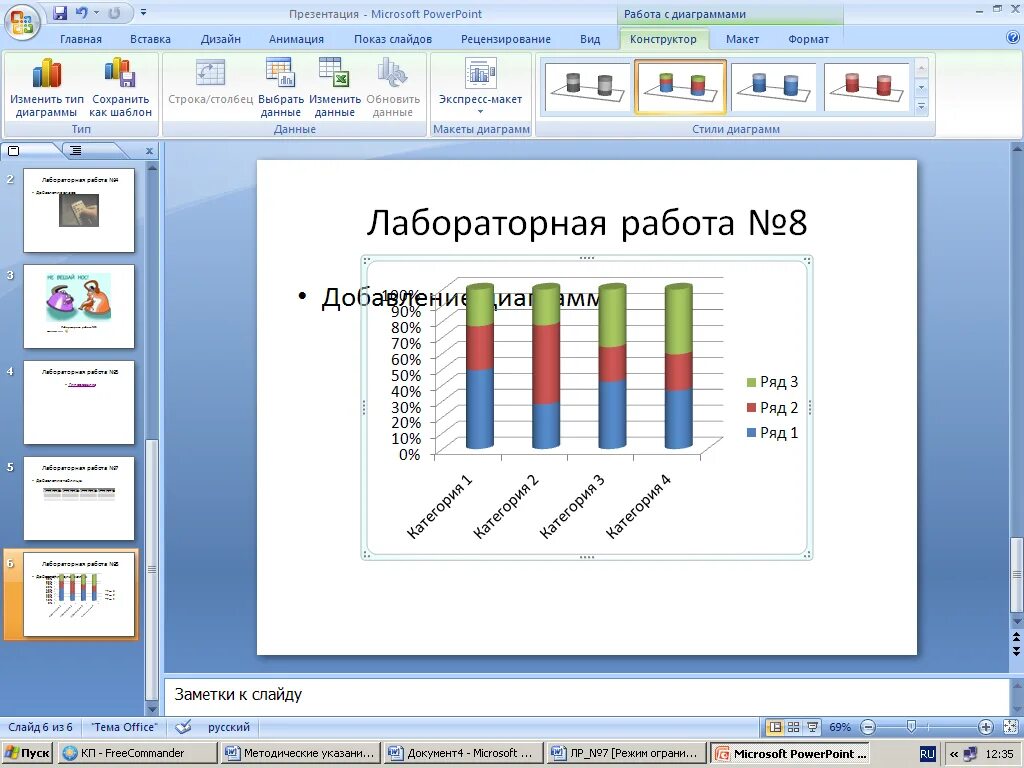Expand the chart styles gallery
The width and height of the screenshot is (1024, 768).
[x=921, y=106]
